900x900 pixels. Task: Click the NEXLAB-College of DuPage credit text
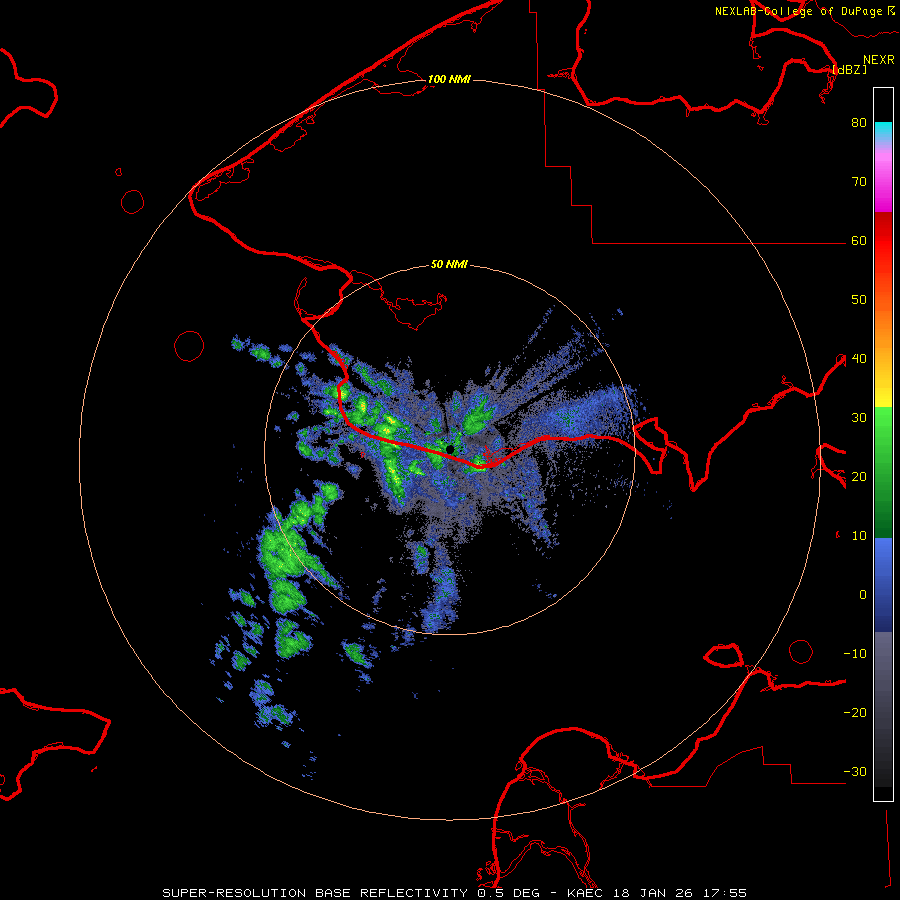click(x=798, y=11)
